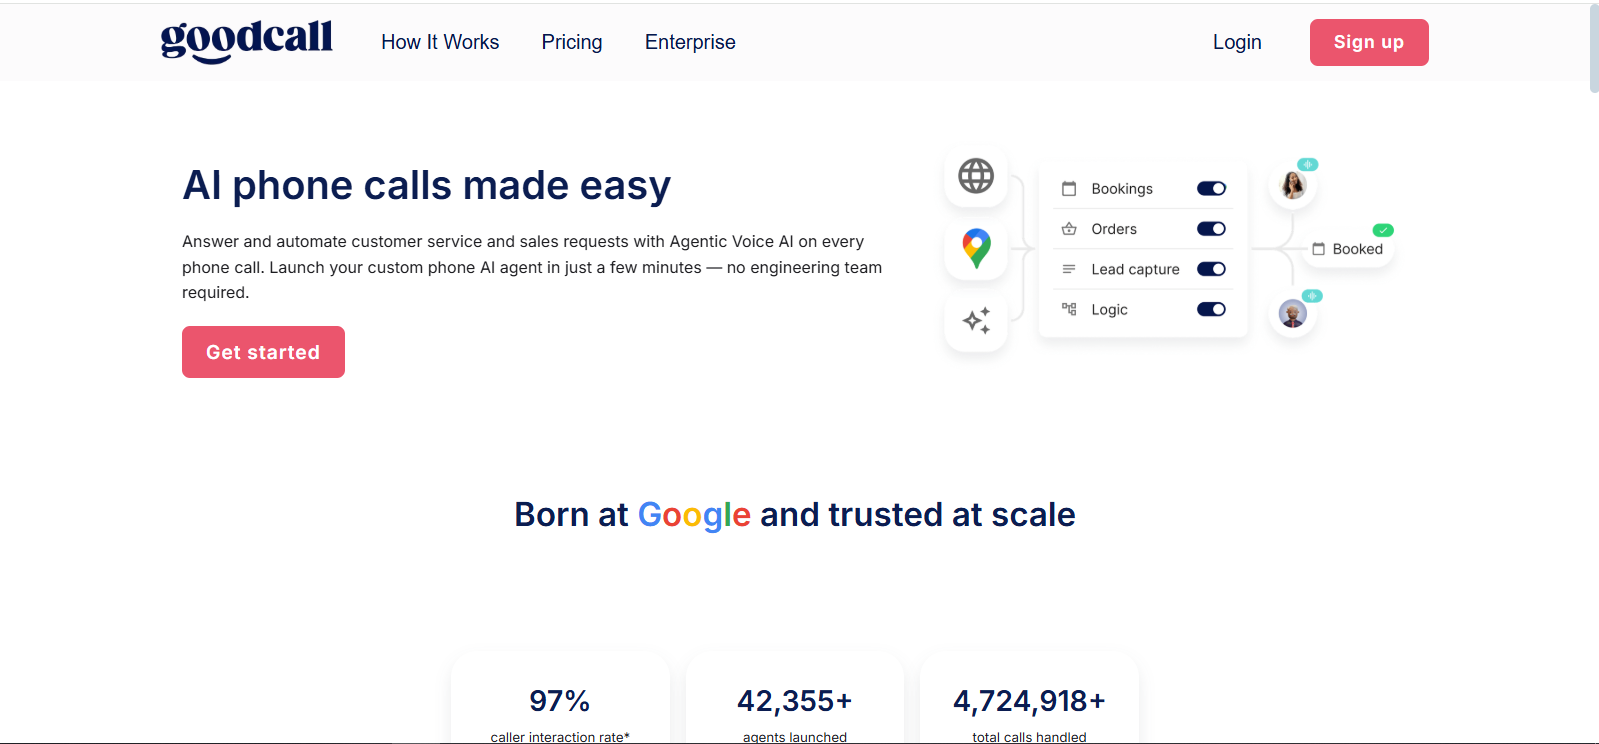Go to the Pricing page
This screenshot has width=1599, height=744.
572,42
